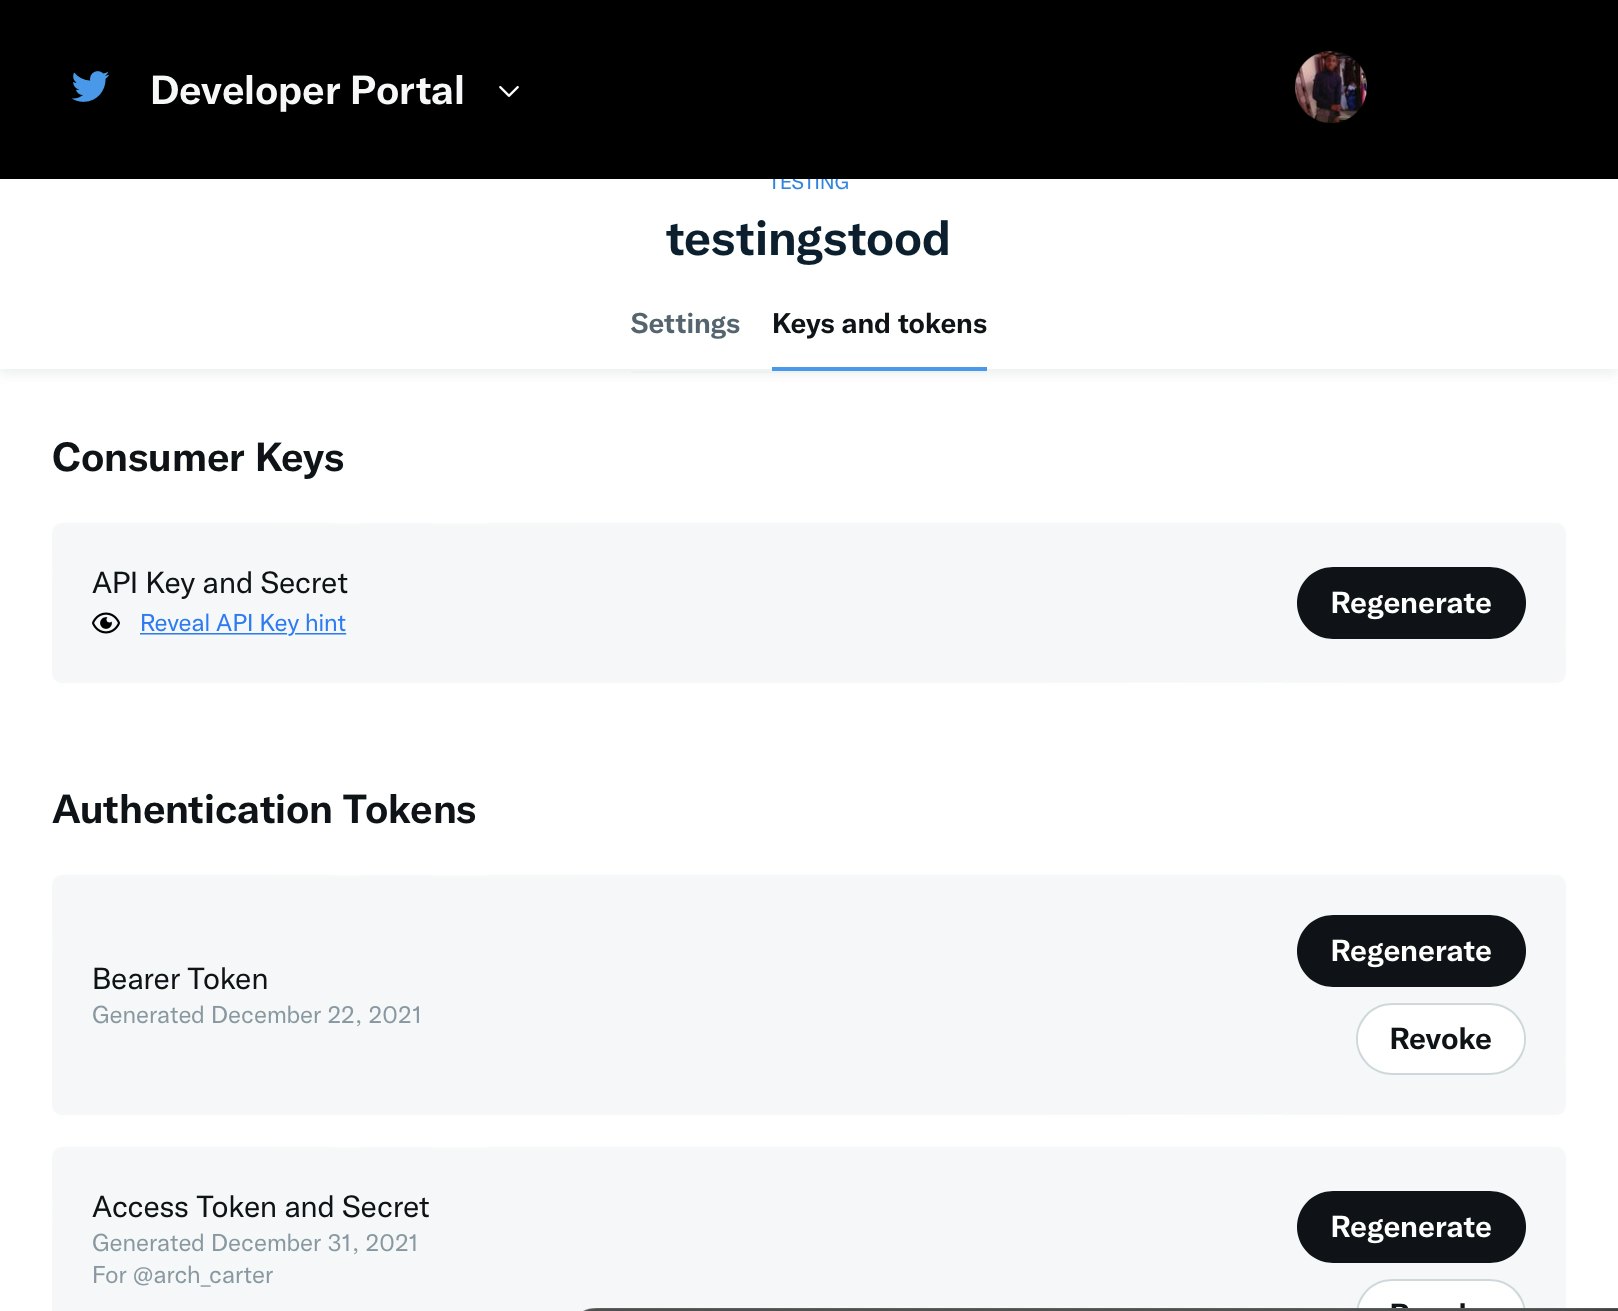Click the For @arch_carter text
Image resolution: width=1618 pixels, height=1311 pixels.
pos(182,1276)
